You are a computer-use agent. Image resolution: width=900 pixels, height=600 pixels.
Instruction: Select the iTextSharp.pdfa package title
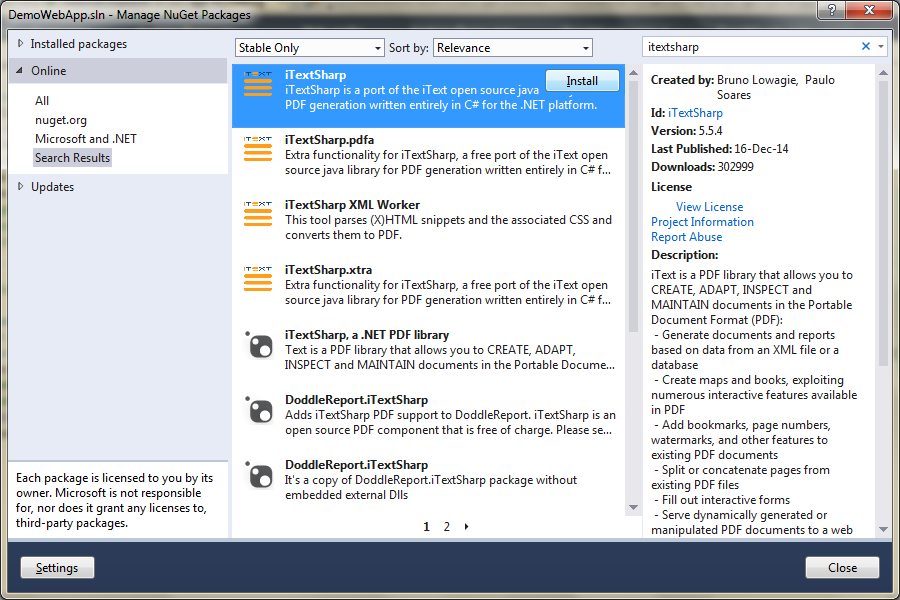click(x=329, y=140)
